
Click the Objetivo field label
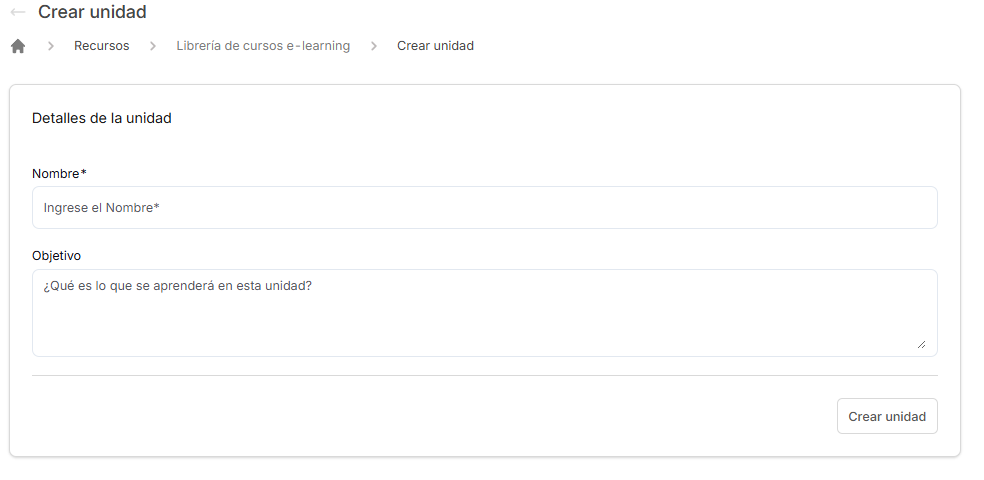point(56,256)
